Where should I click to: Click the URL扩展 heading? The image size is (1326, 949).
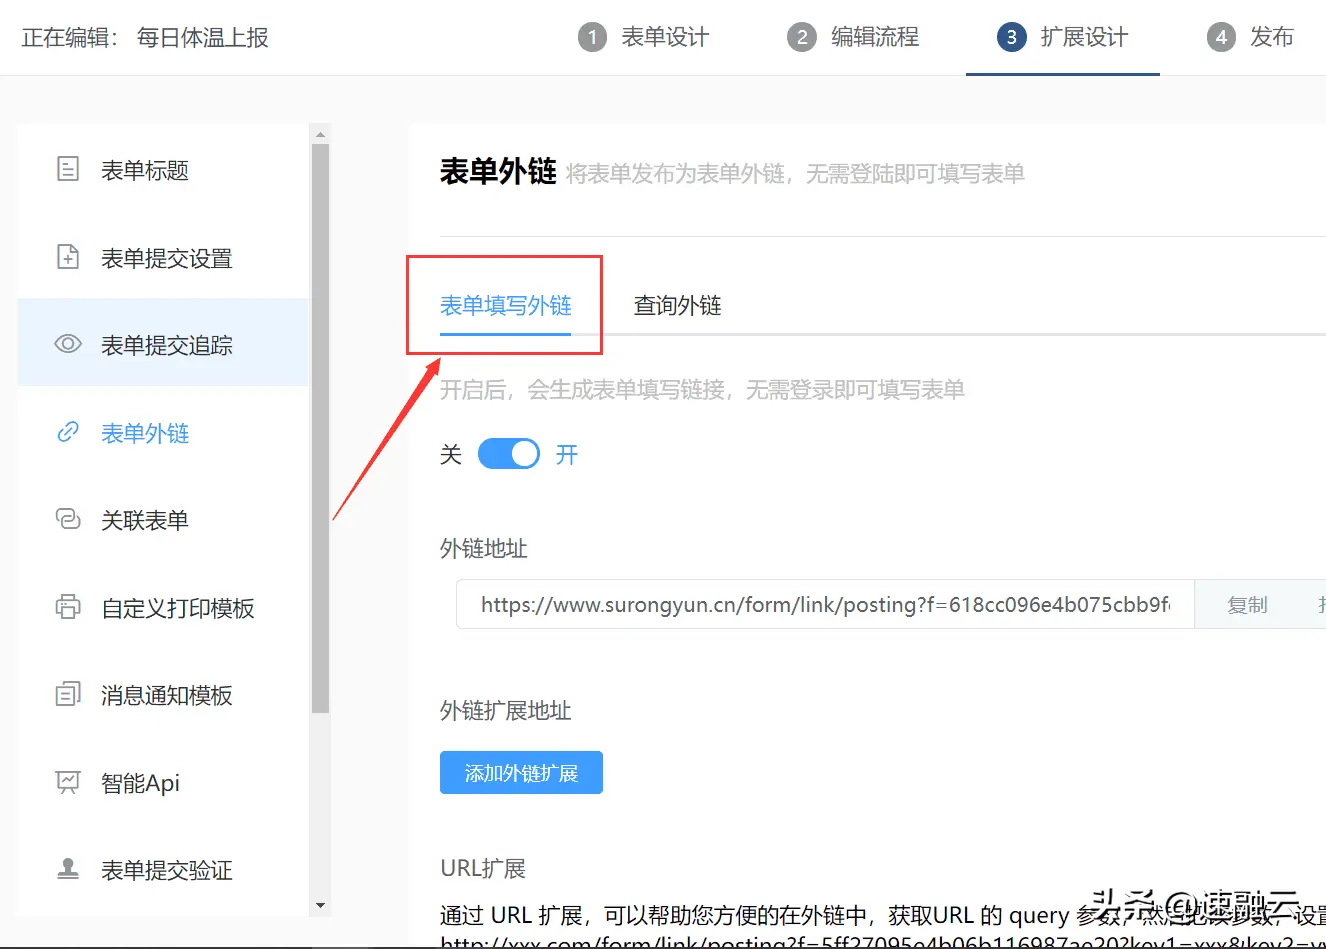pos(483,868)
